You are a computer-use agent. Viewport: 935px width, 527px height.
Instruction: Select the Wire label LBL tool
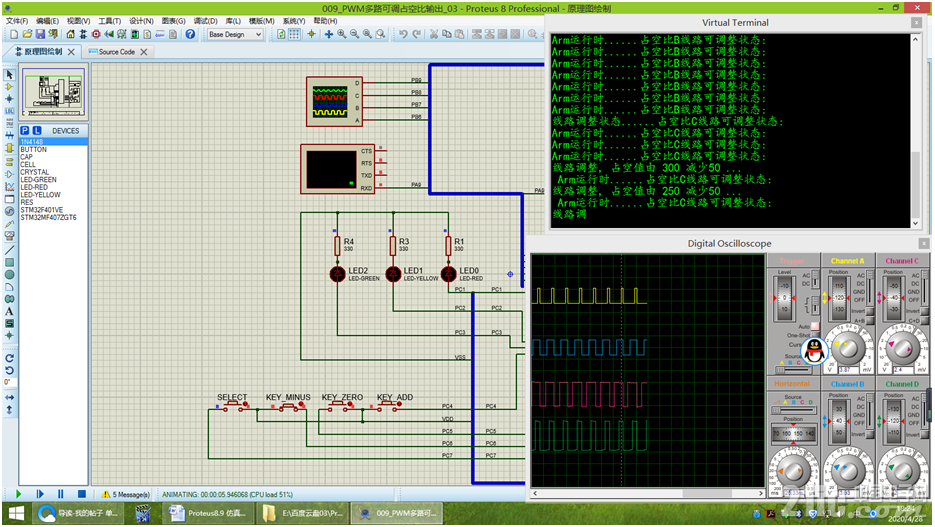click(10, 111)
